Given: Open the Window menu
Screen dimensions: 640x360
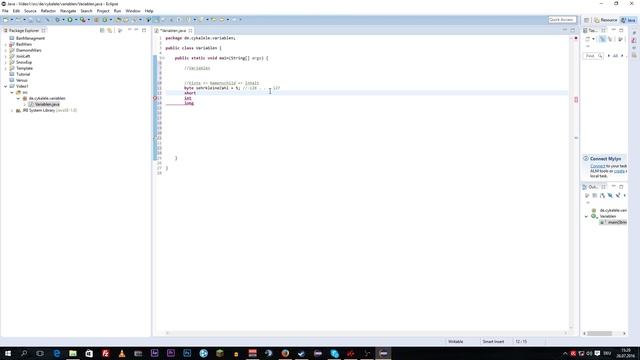Looking at the screenshot, I should 133,11.
